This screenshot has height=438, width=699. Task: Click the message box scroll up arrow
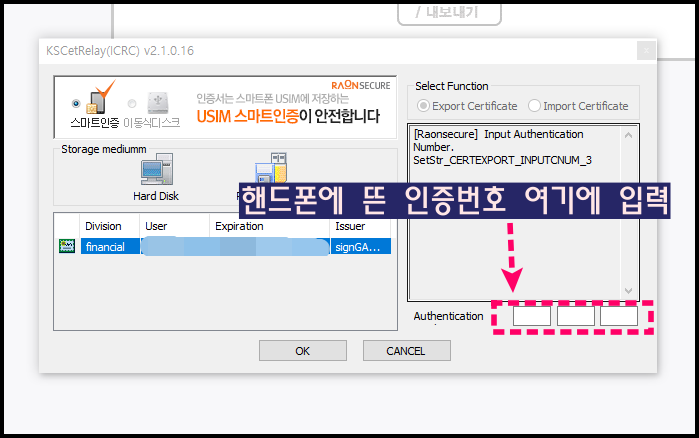point(629,135)
